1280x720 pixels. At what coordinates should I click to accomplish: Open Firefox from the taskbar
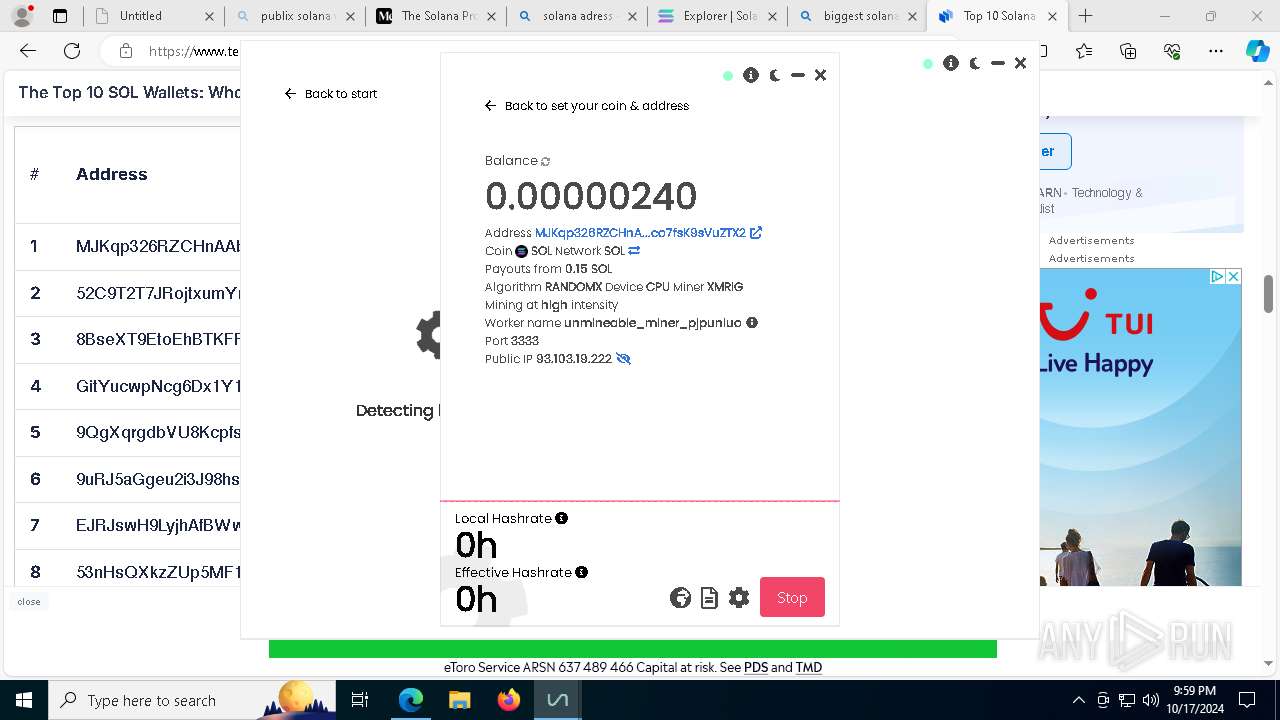point(508,700)
